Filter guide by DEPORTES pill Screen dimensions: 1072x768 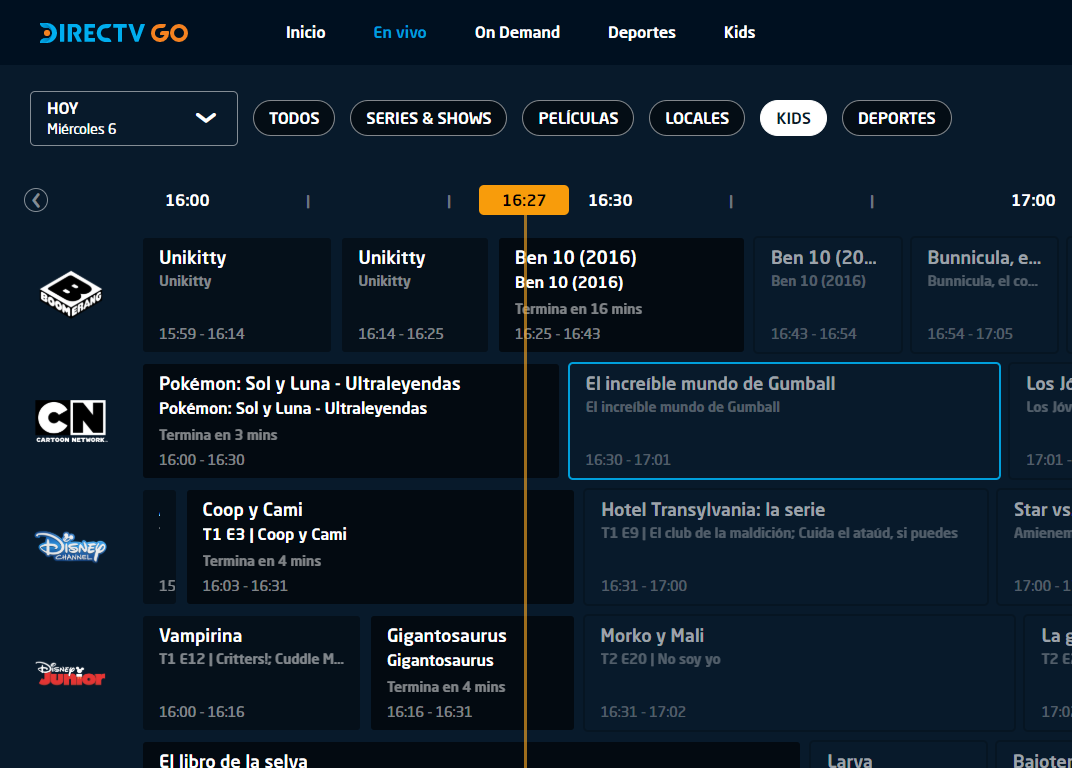pos(897,118)
